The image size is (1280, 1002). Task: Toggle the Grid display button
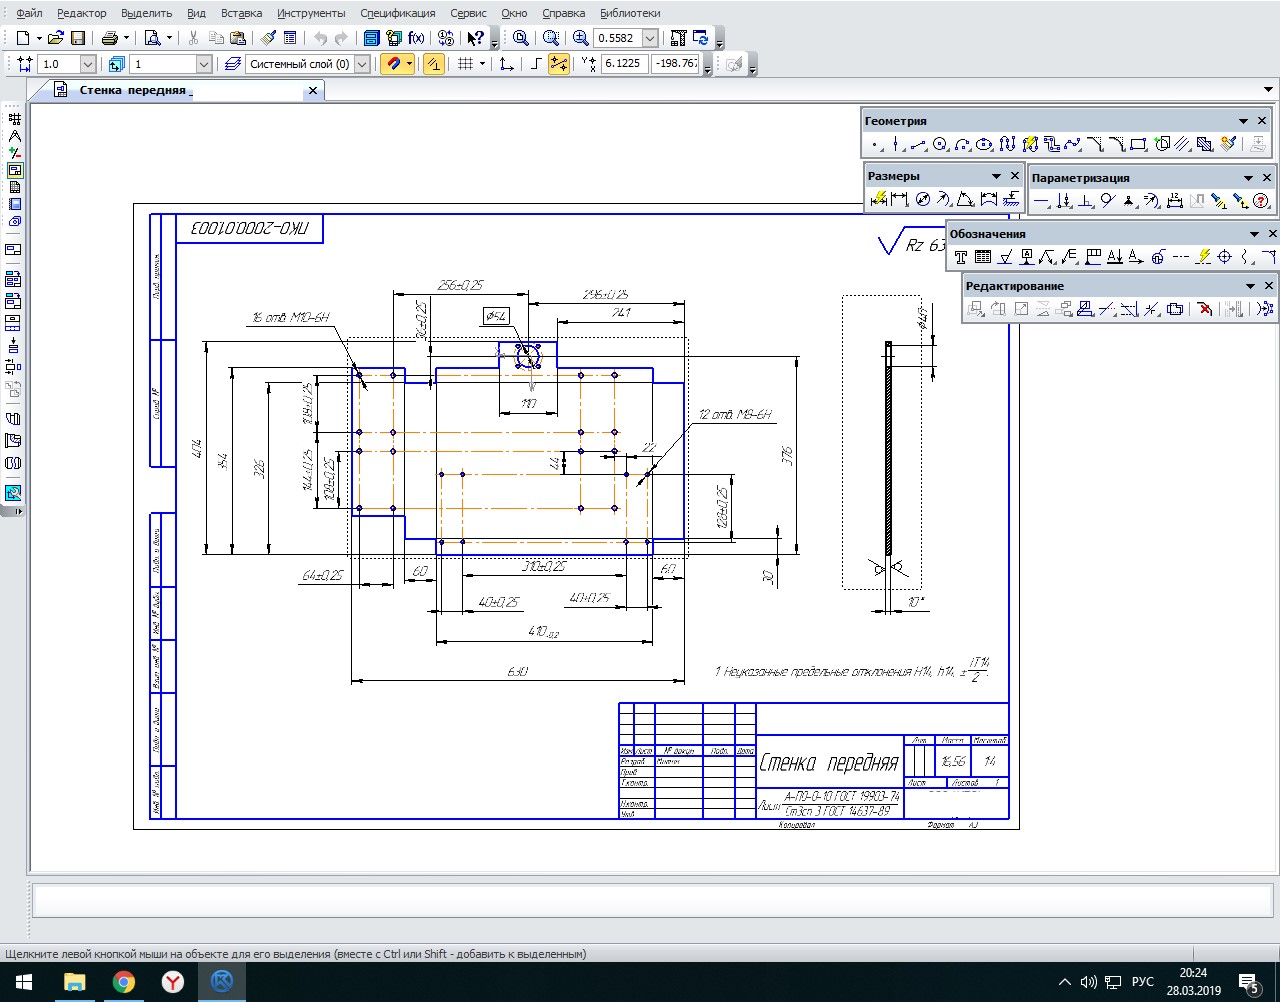[465, 64]
